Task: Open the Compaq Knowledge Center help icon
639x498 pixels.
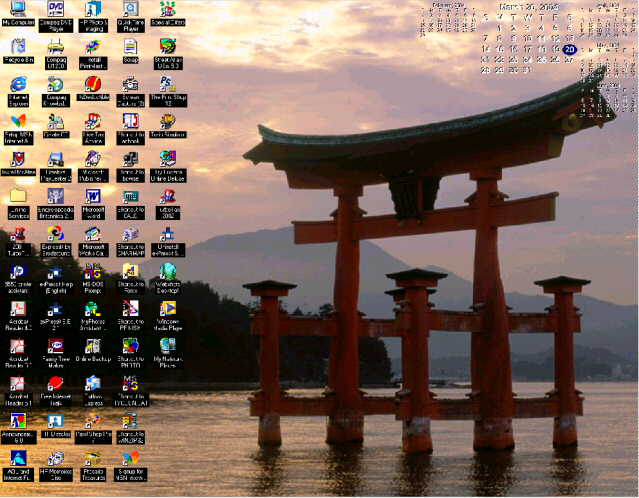Action: 55,85
